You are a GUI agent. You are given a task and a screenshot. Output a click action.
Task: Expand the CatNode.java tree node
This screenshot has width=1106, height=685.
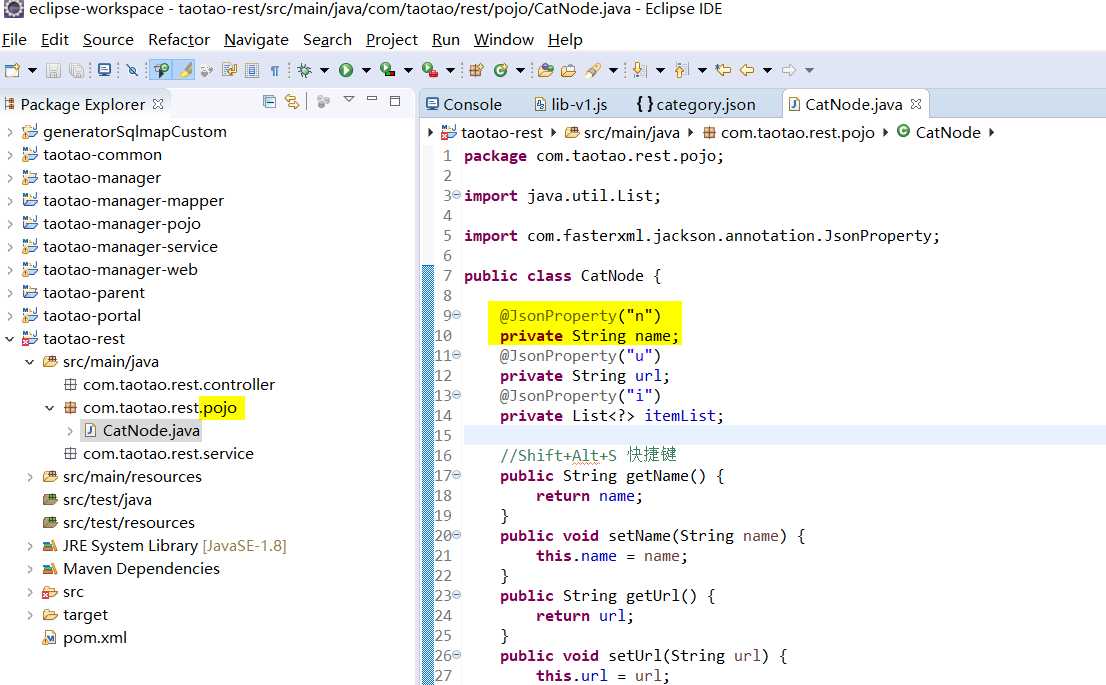coord(70,430)
